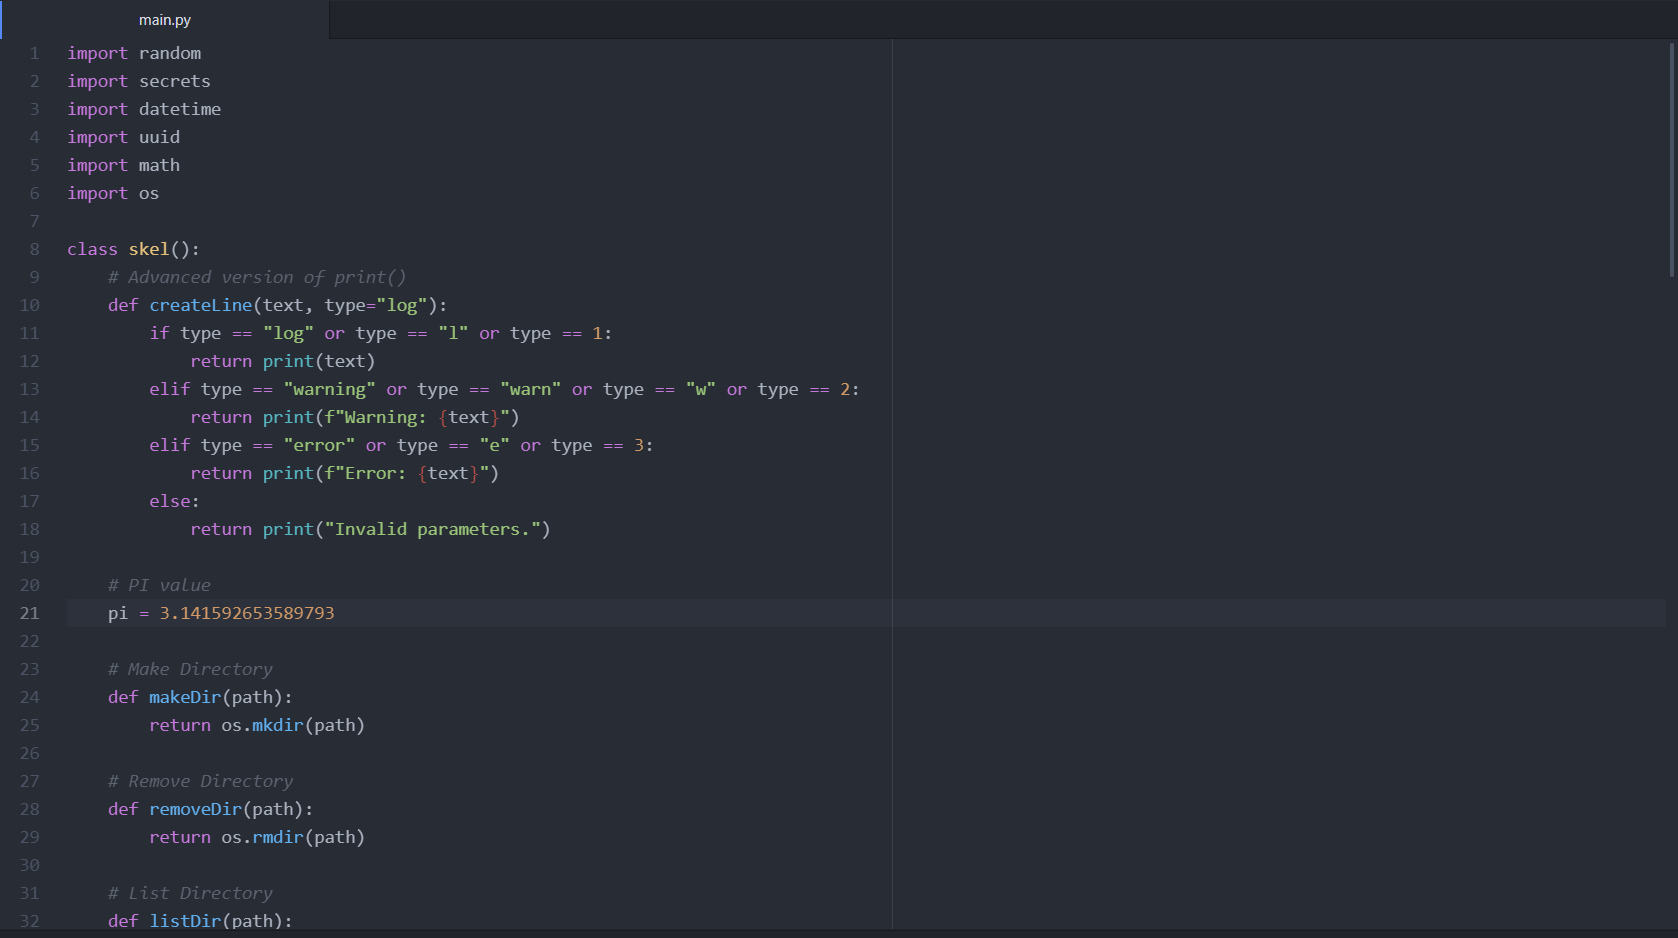Screen dimensions: 1678x938
Task: Click the removeDir function definition
Action: [x=195, y=809]
